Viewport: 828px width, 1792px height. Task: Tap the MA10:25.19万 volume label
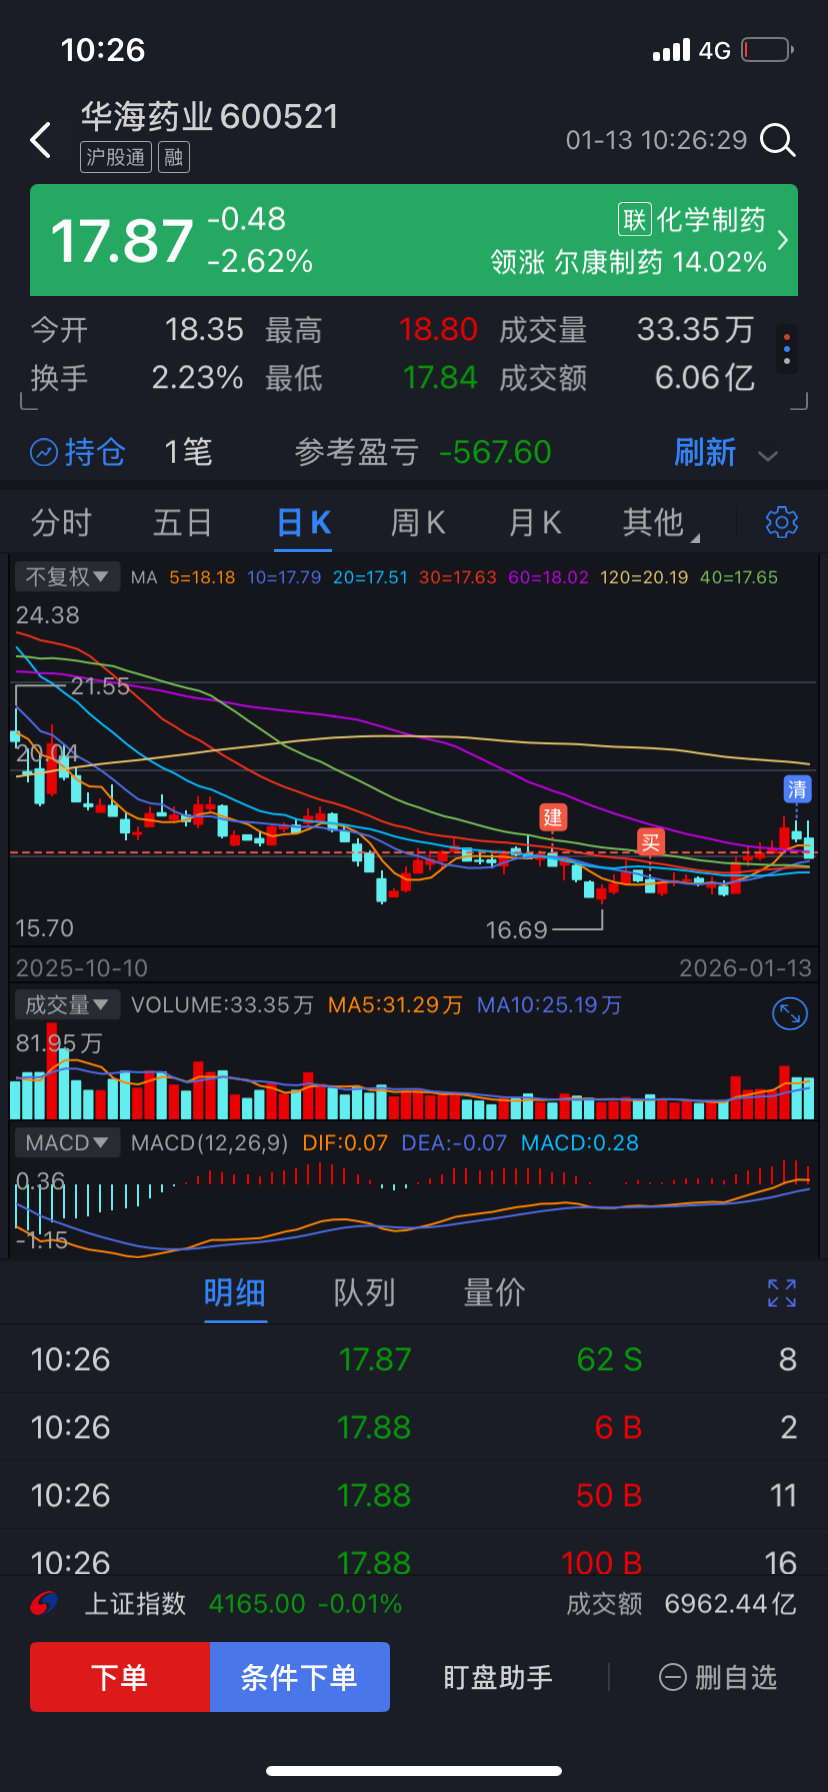click(549, 1005)
